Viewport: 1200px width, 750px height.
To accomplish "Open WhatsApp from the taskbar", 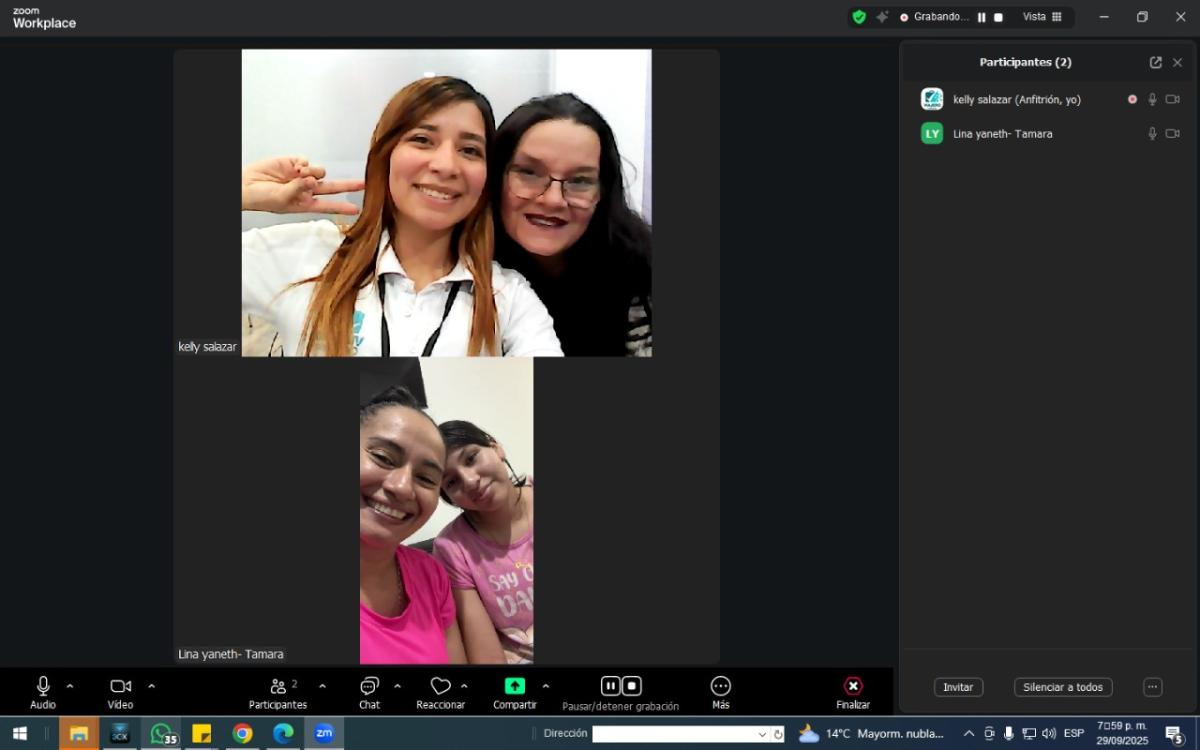I will point(160,733).
